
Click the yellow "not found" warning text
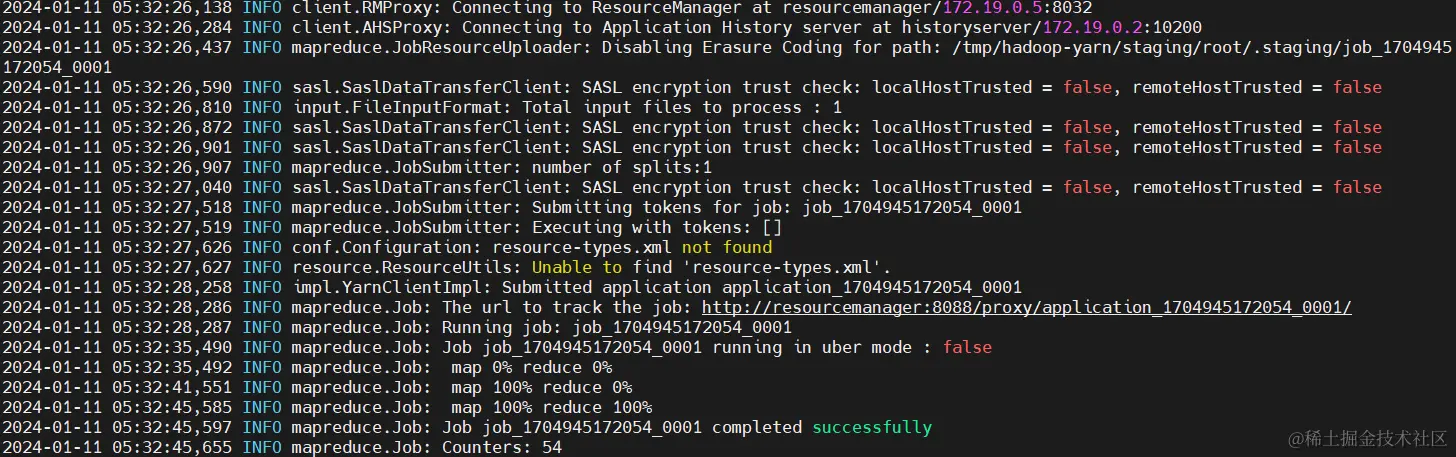[727, 248]
